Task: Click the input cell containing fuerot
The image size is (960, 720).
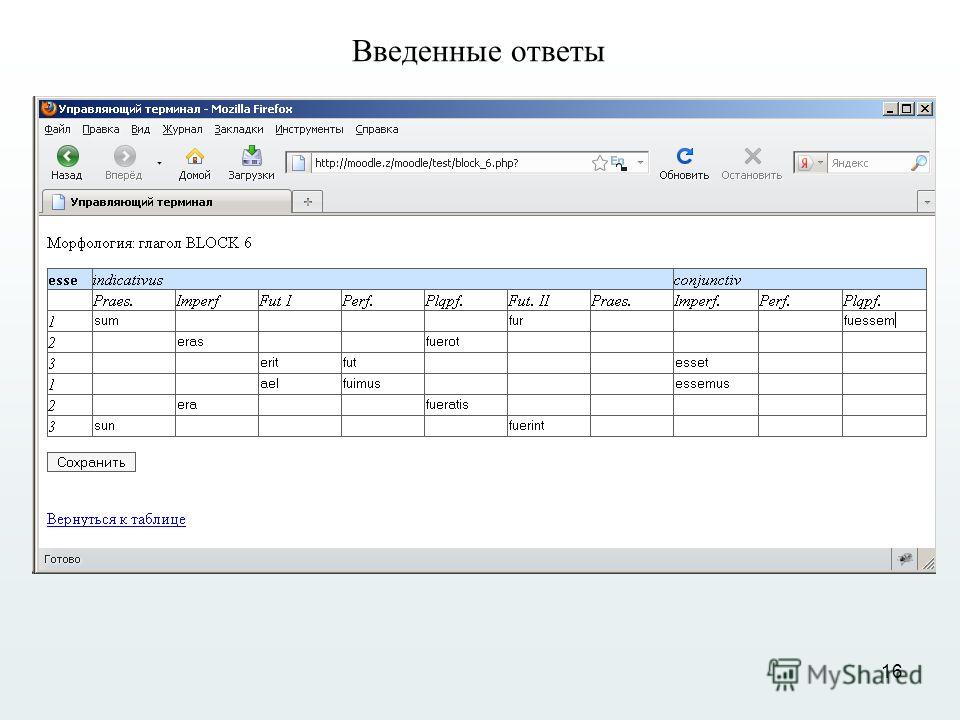Action: [465, 342]
